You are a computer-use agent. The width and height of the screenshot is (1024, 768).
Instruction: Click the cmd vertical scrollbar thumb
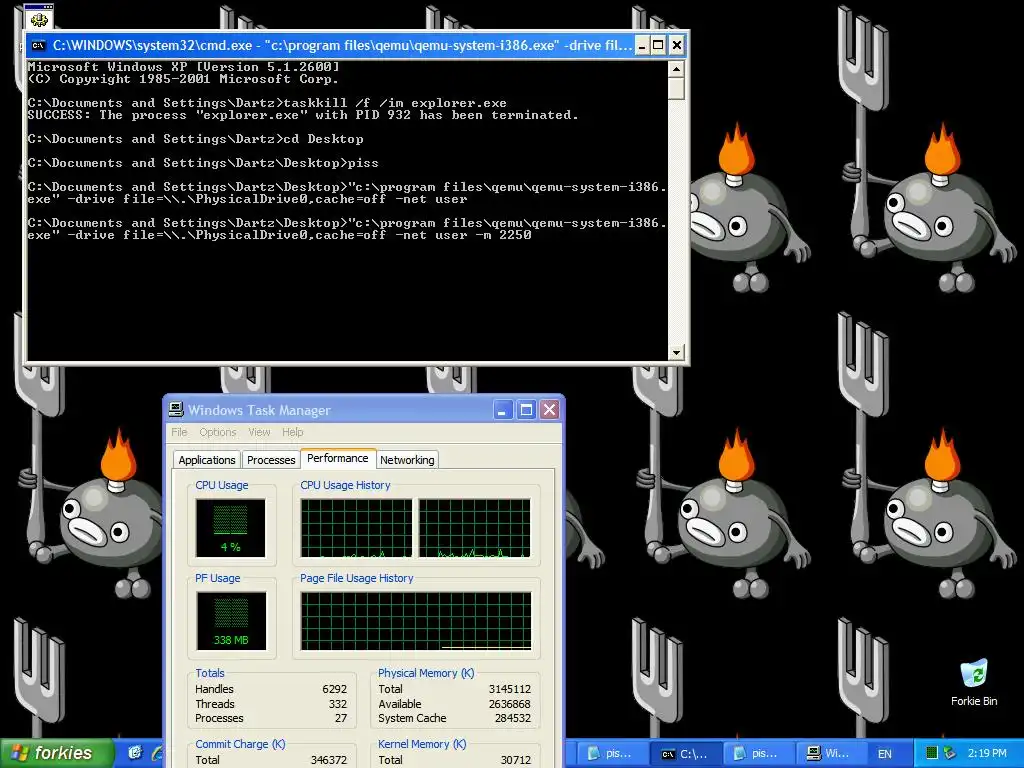coord(677,88)
